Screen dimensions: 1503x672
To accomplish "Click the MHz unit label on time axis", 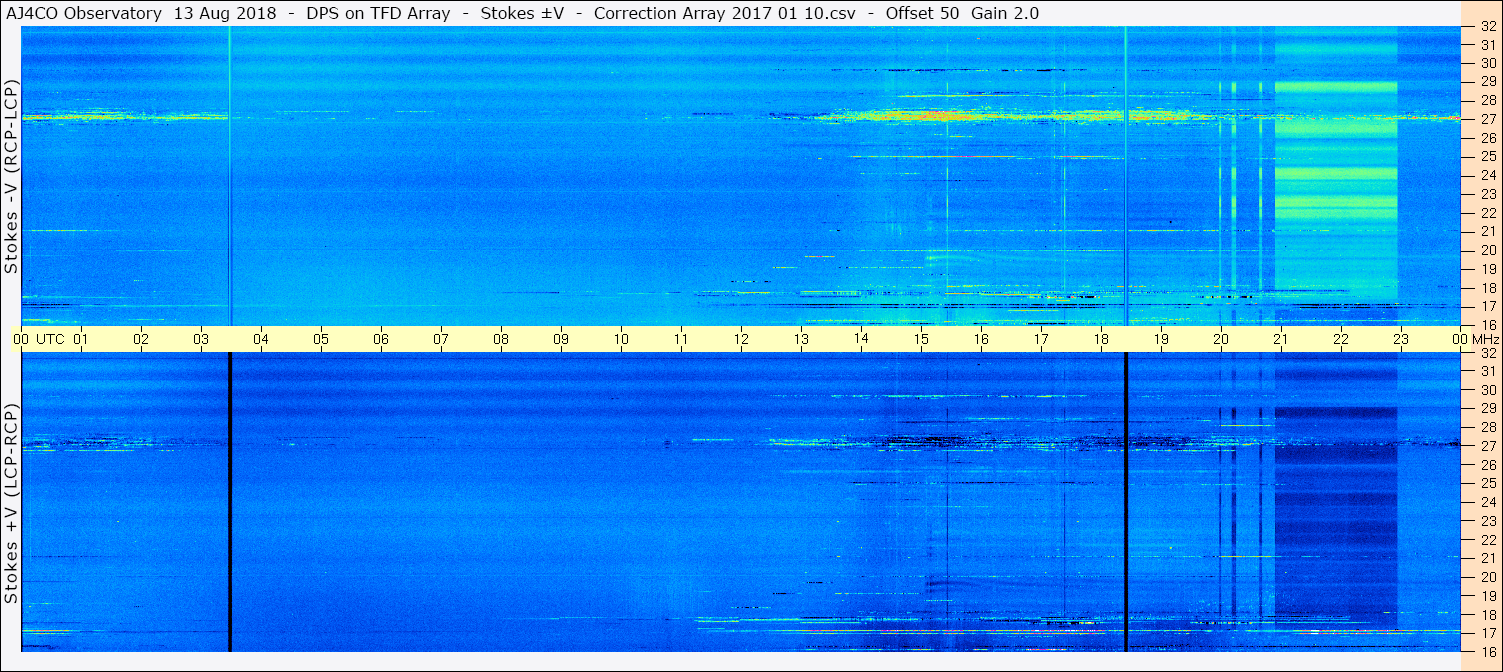I will [x=1485, y=339].
